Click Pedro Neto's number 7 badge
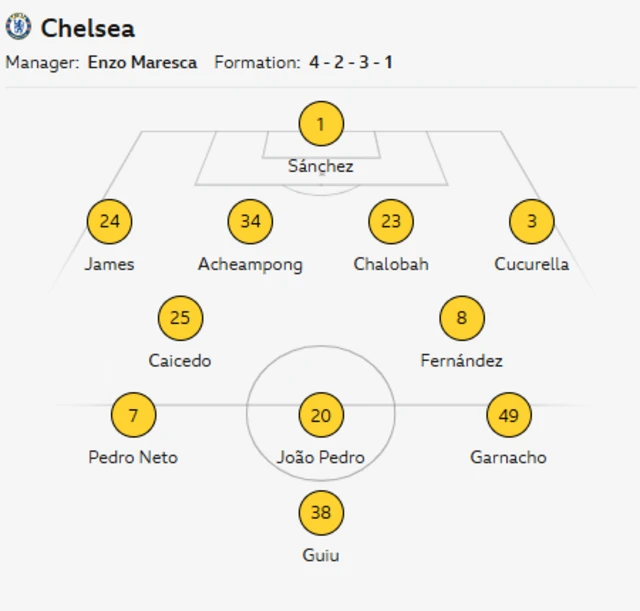Viewport: 640px width, 611px height. click(133, 415)
